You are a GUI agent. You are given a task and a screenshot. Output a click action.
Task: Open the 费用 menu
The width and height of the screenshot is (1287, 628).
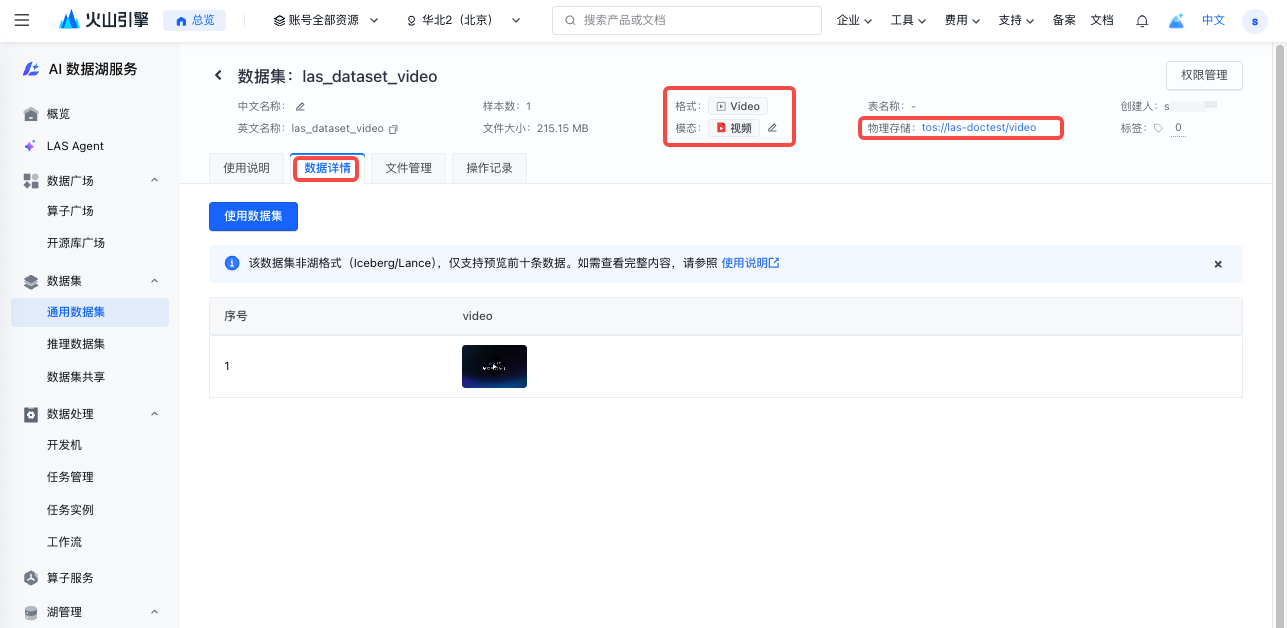pos(963,20)
